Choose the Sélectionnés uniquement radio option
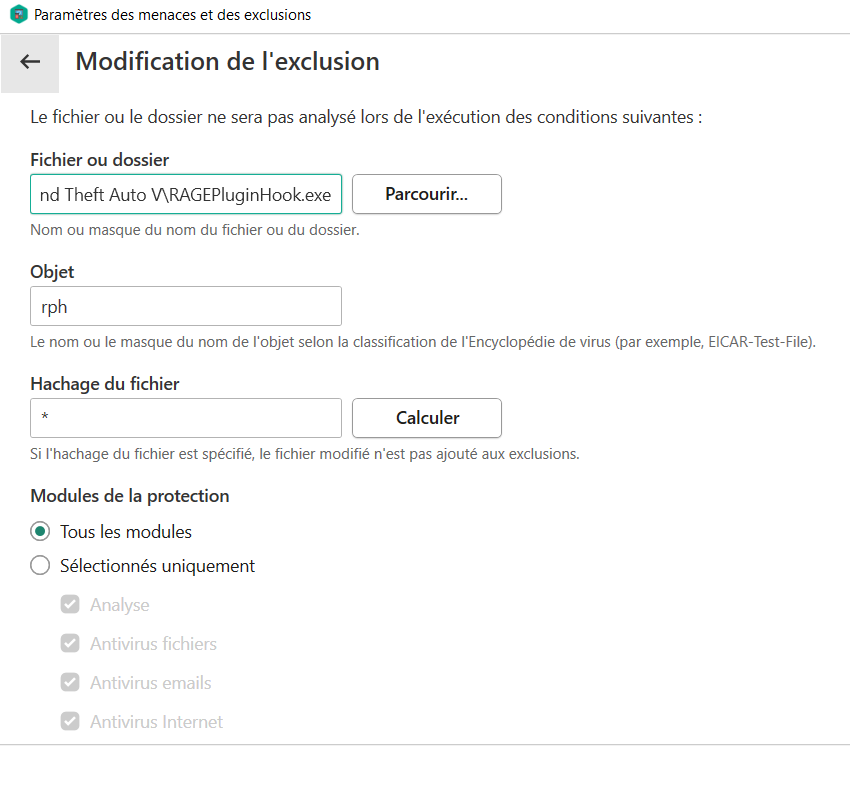This screenshot has width=850, height=788. point(40,566)
